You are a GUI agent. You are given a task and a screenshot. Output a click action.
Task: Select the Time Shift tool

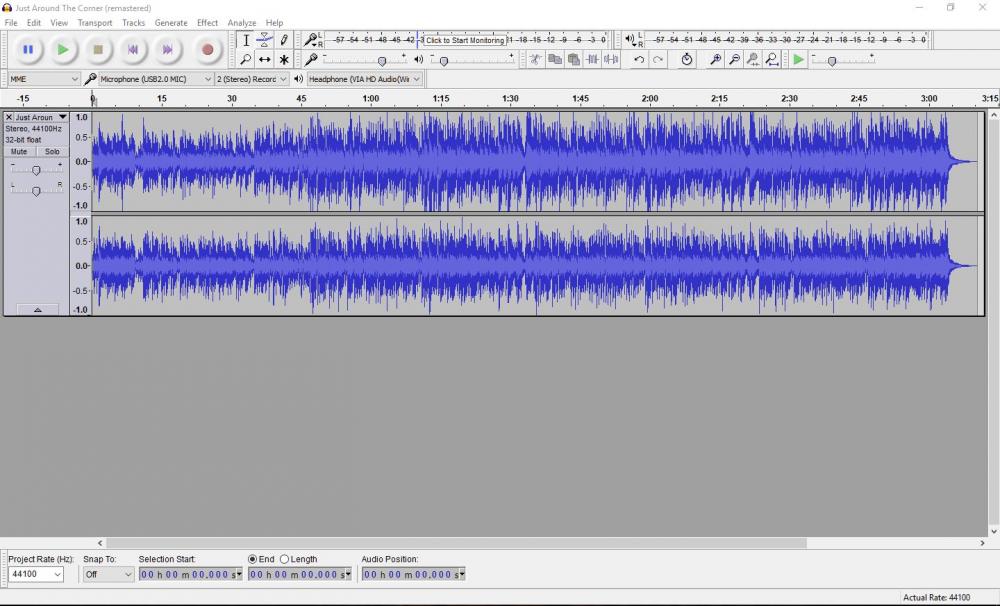(x=264, y=60)
